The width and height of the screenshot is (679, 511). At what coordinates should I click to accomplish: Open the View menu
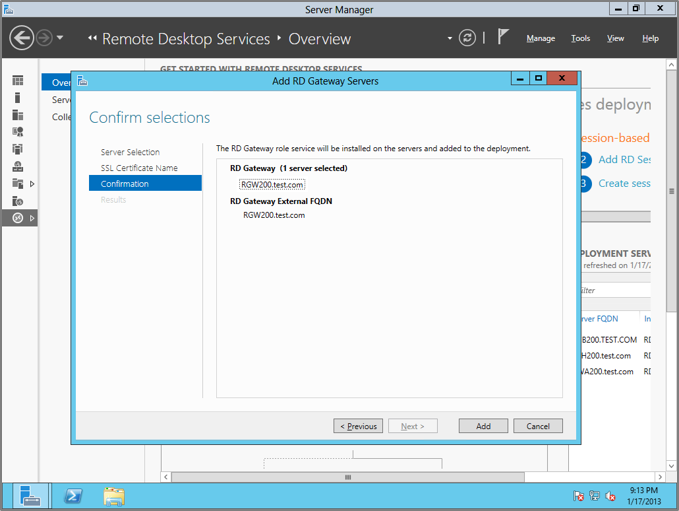click(615, 39)
